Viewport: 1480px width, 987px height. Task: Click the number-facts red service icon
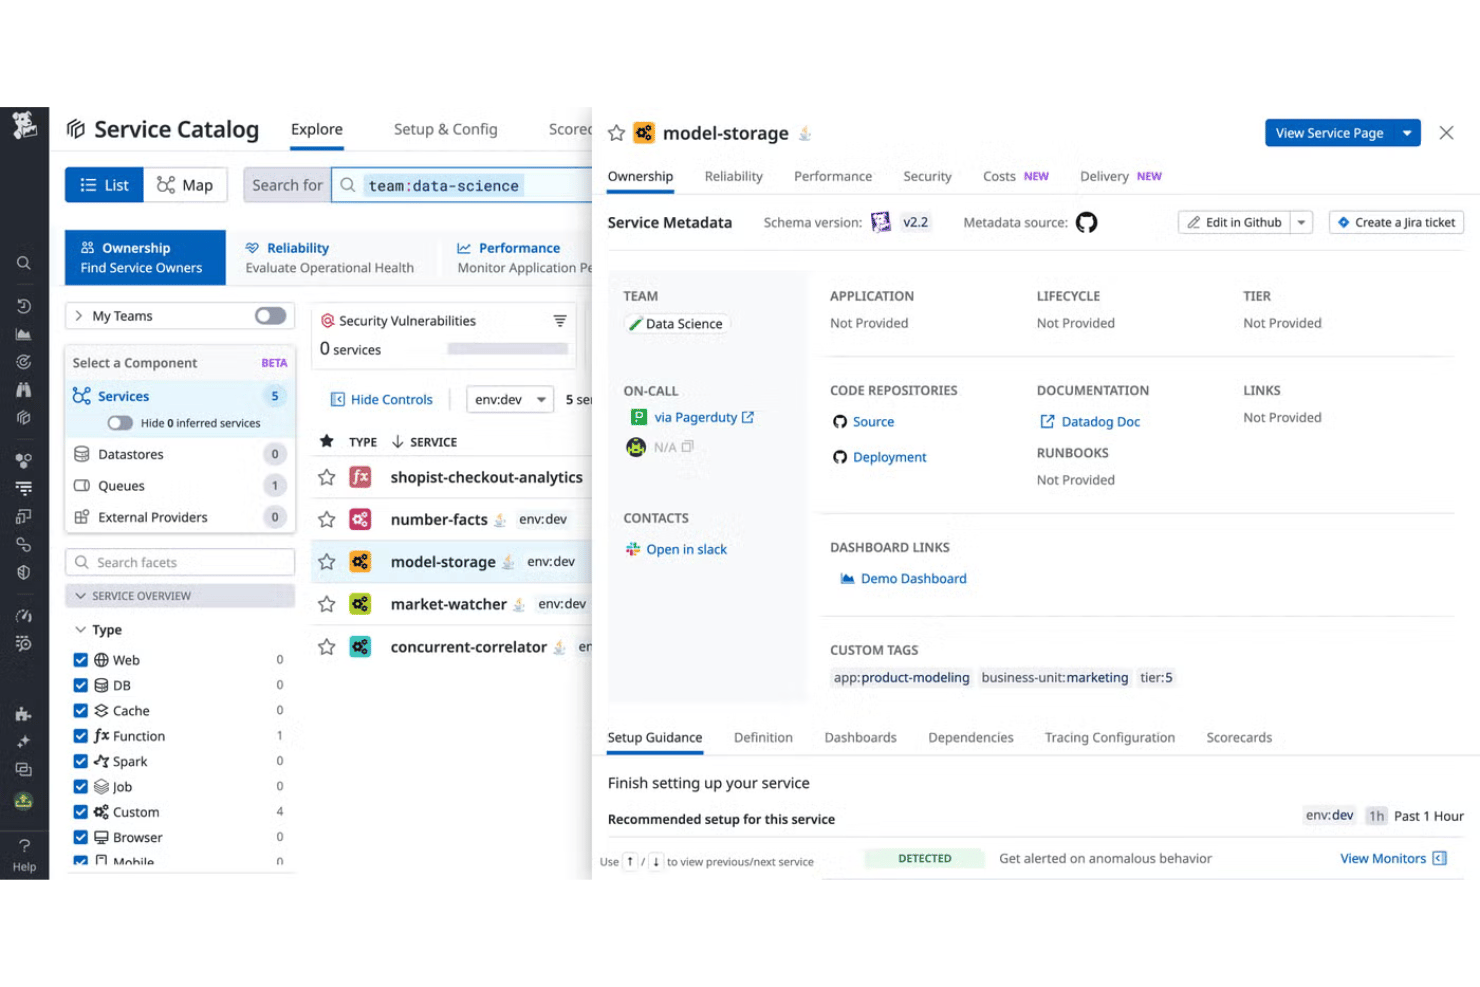coord(360,520)
